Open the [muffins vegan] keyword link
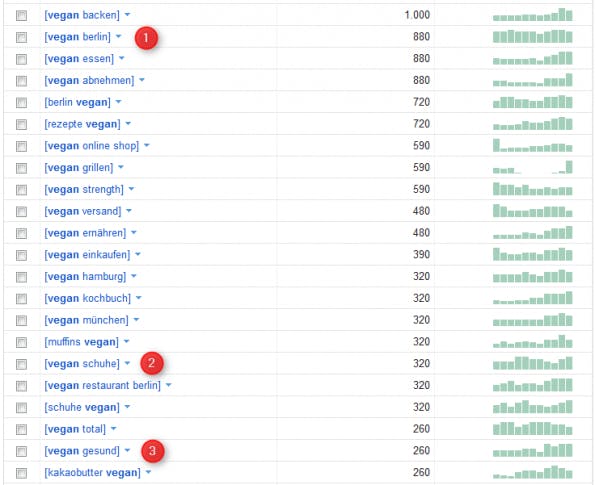This screenshot has height=485, width=595. 82,342
